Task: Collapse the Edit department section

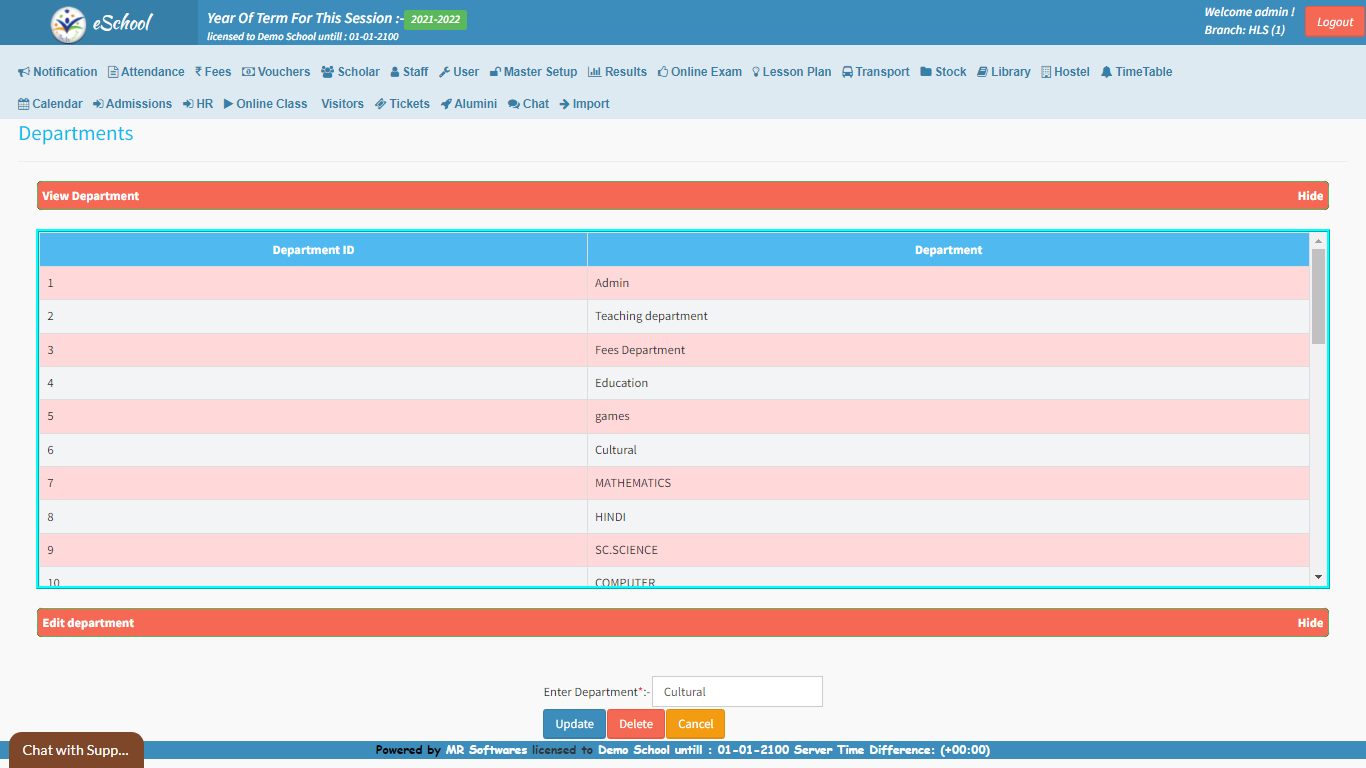Action: click(1310, 623)
